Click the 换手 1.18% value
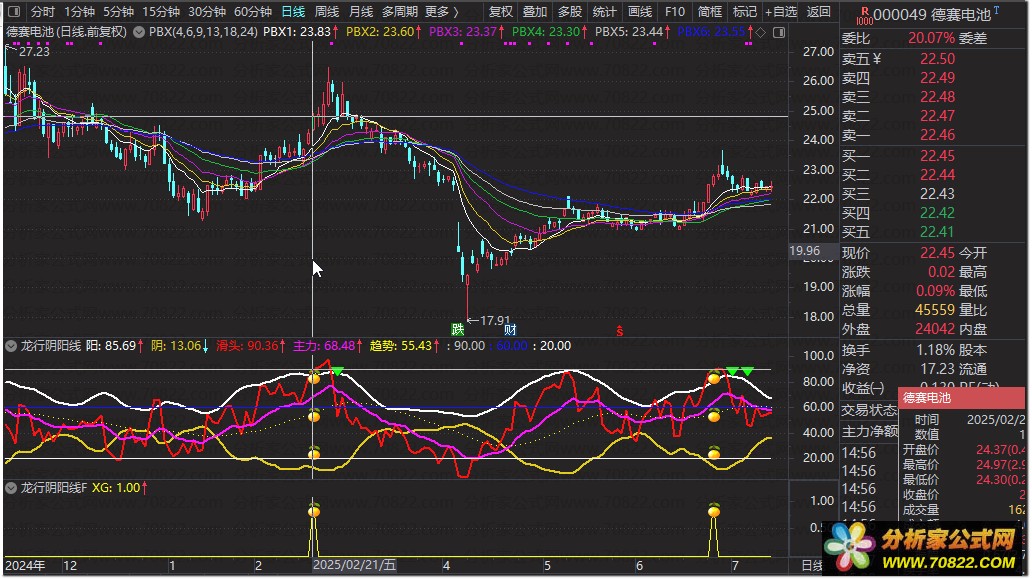This screenshot has height=579, width=1032. pos(935,350)
